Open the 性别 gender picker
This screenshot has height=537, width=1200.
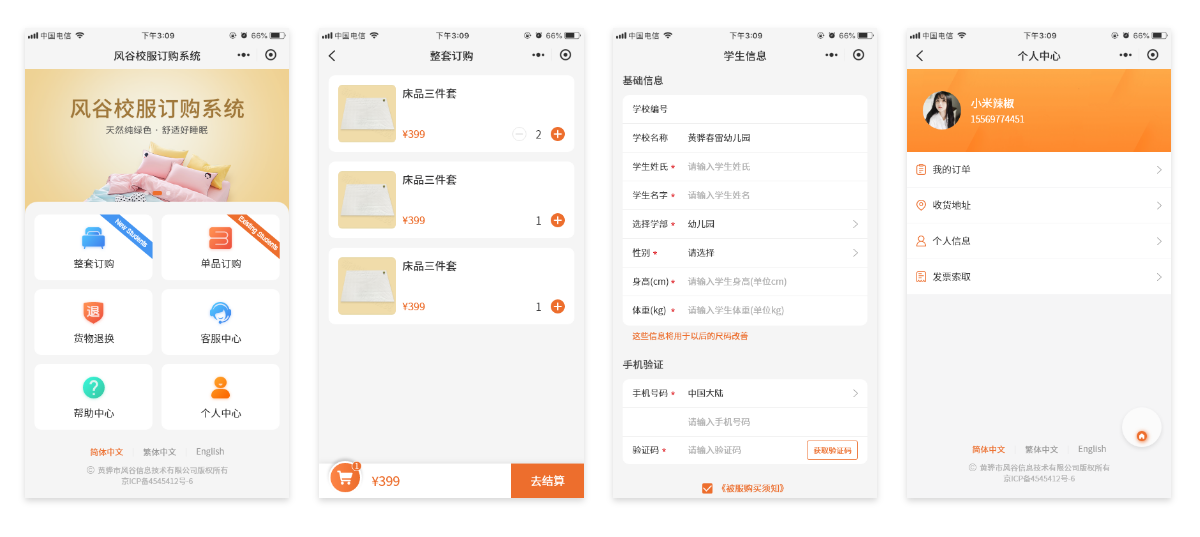(770, 253)
